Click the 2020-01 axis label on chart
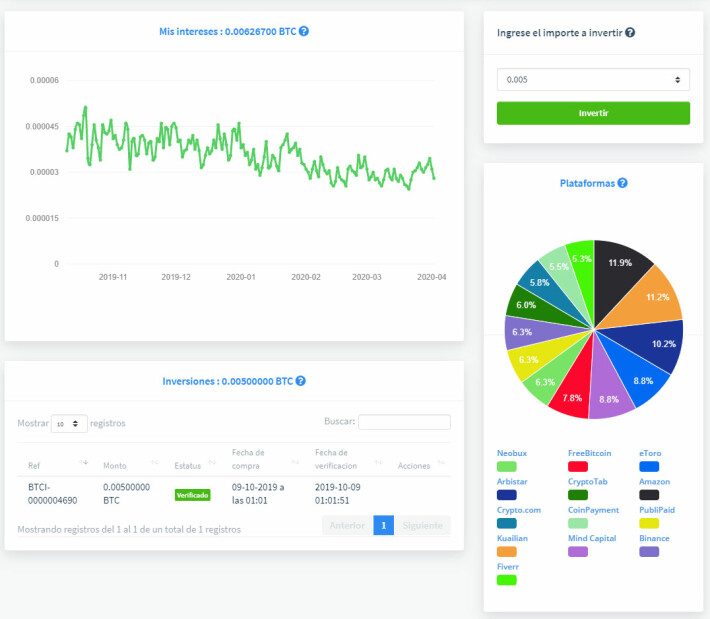Viewport: 710px width, 619px height. tap(241, 277)
